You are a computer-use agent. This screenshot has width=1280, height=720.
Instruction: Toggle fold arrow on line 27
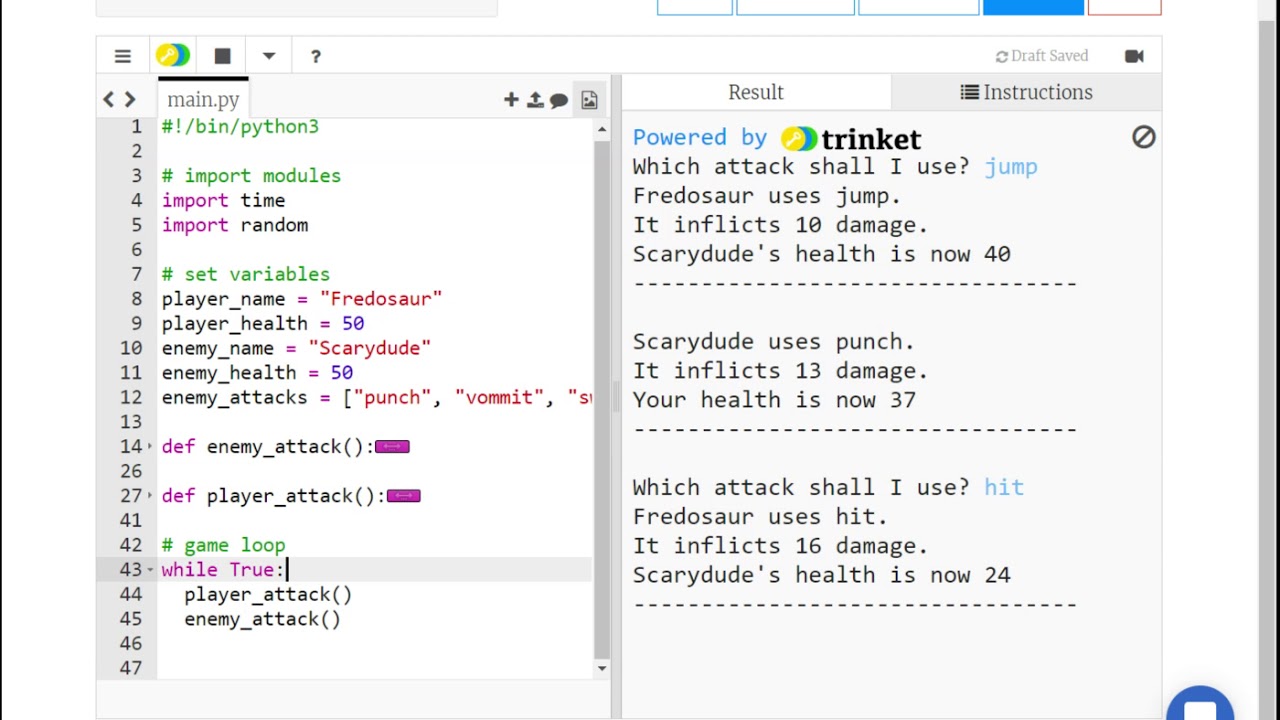tap(150, 496)
